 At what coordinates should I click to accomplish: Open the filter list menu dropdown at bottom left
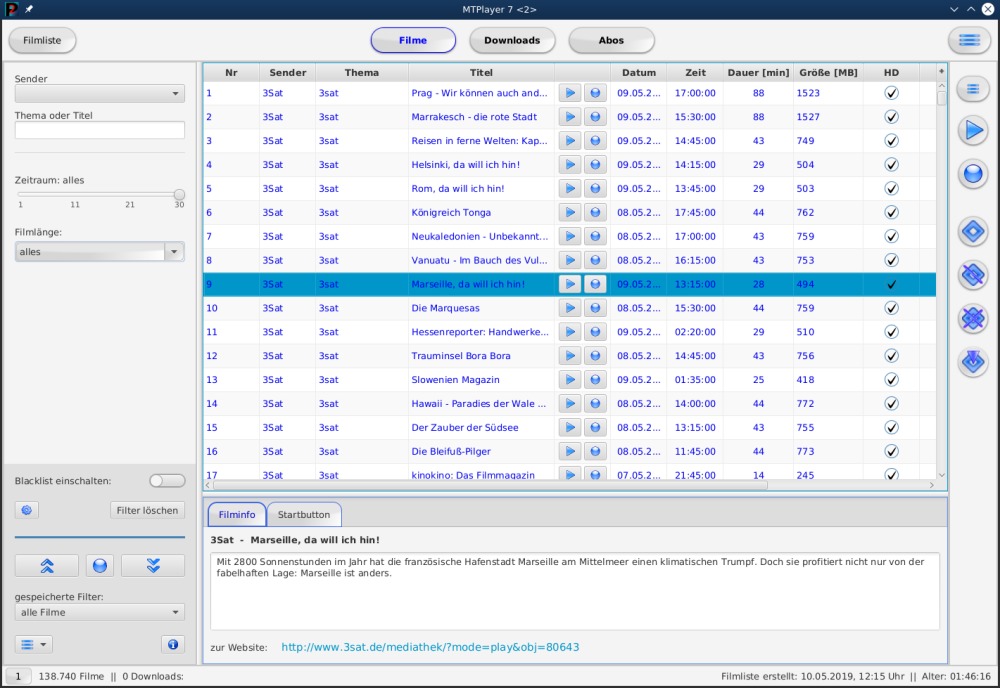point(34,644)
